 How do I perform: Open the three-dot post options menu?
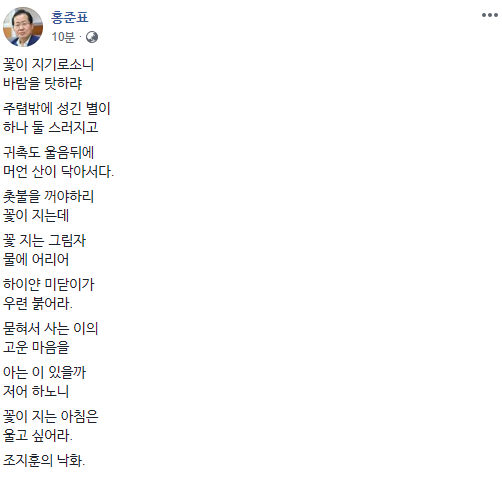[489, 15]
